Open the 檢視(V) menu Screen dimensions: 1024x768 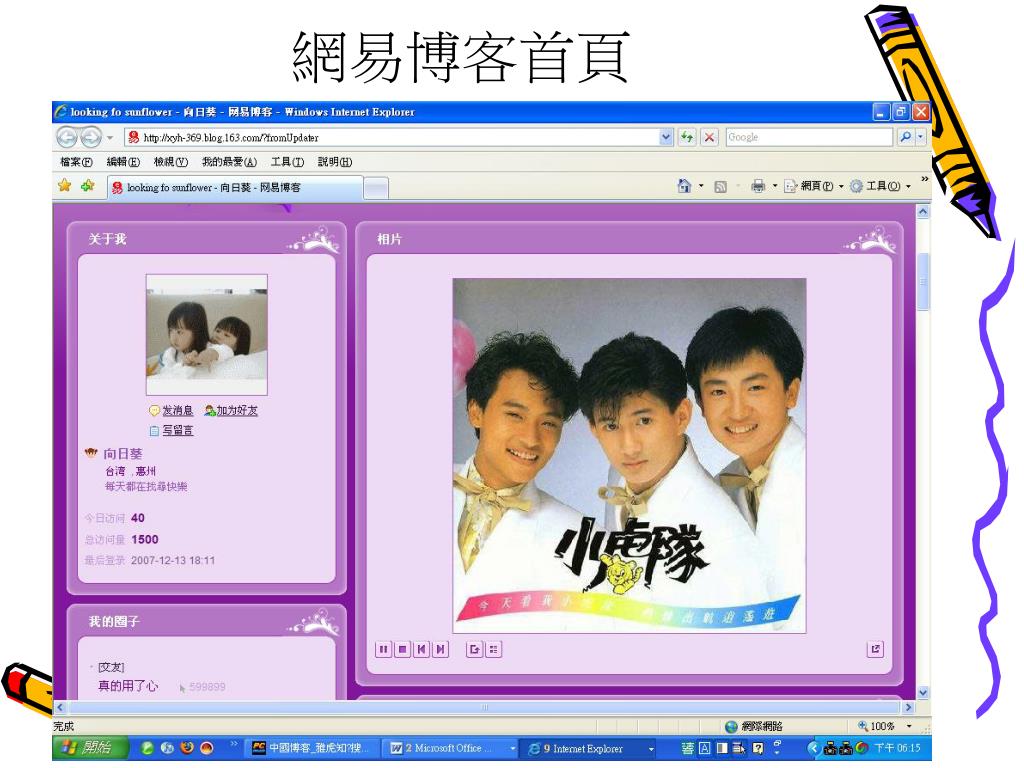pos(170,162)
